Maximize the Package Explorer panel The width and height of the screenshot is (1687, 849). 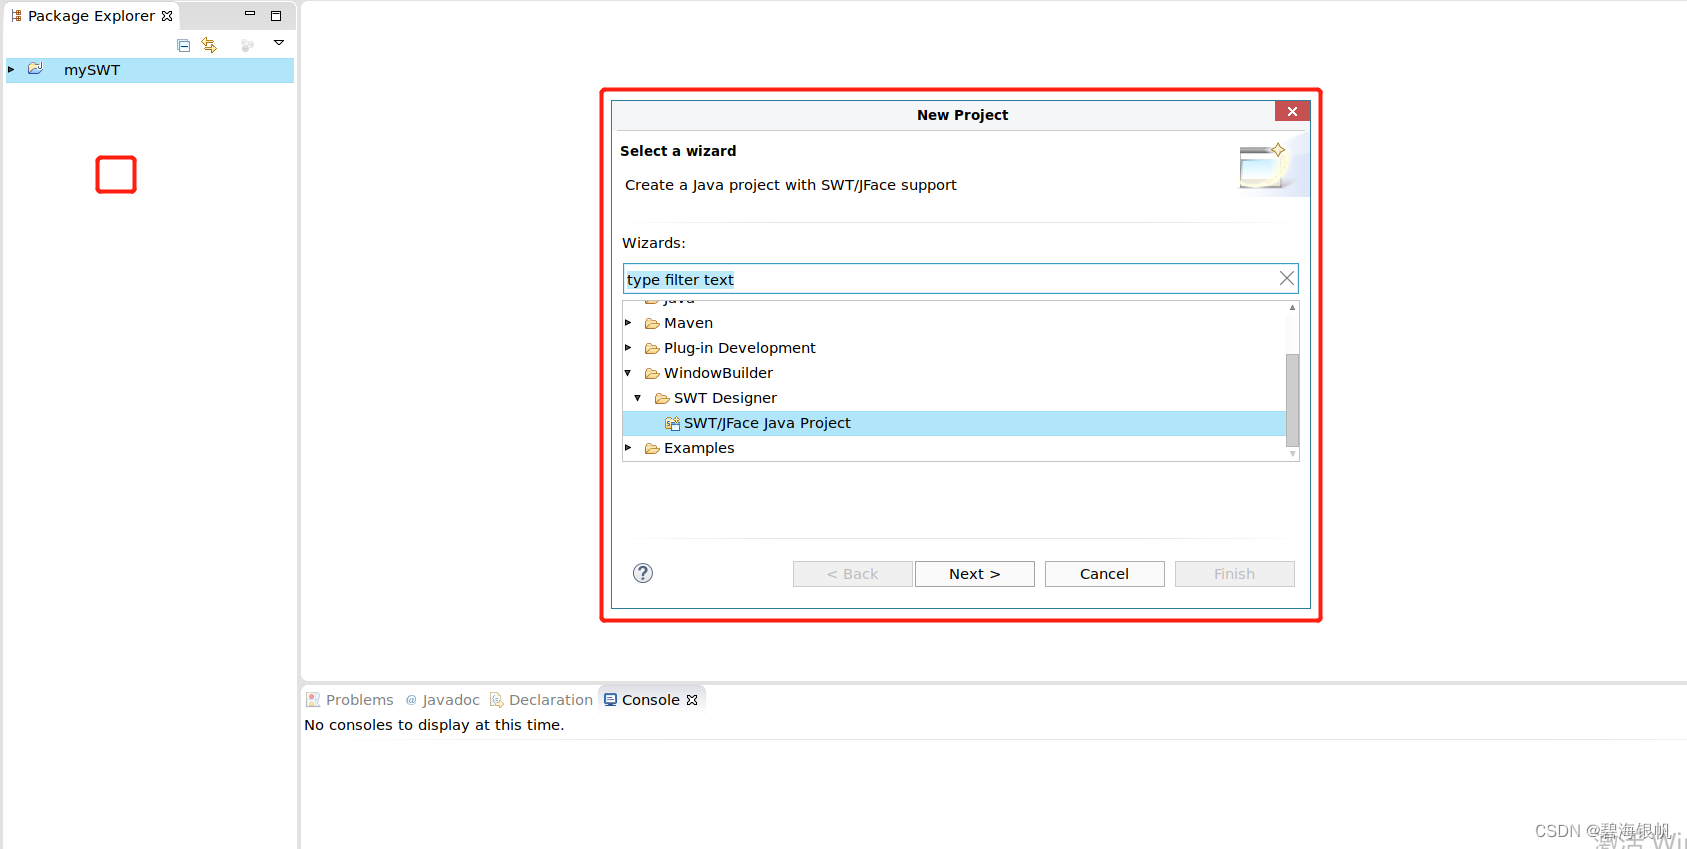pos(276,16)
